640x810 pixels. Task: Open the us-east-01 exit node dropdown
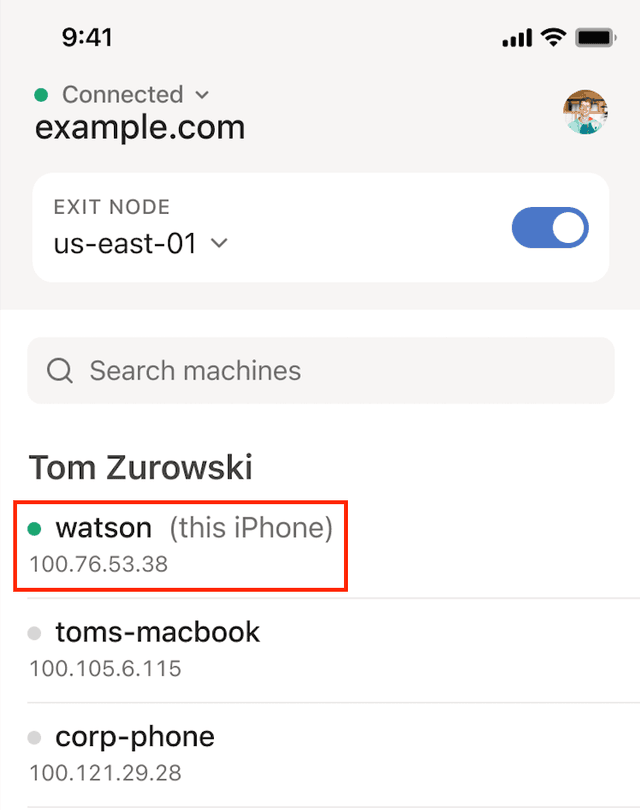(x=140, y=243)
